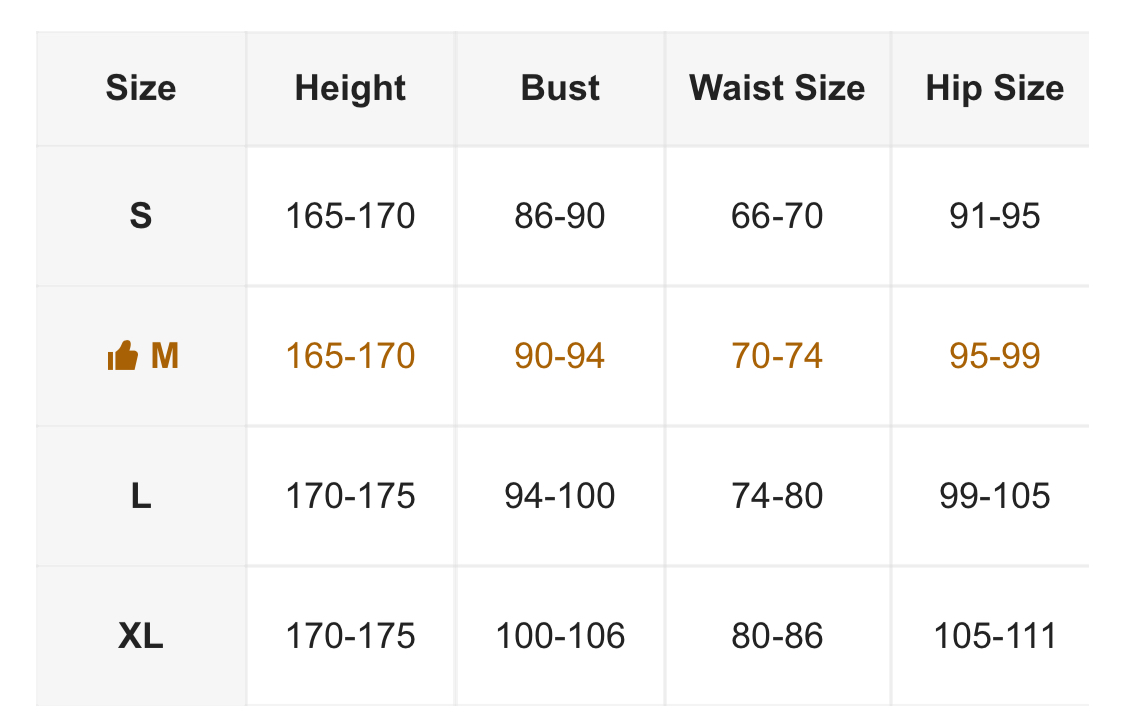Click the Bust column header
Image resolution: width=1125 pixels, height=722 pixels.
pos(560,88)
